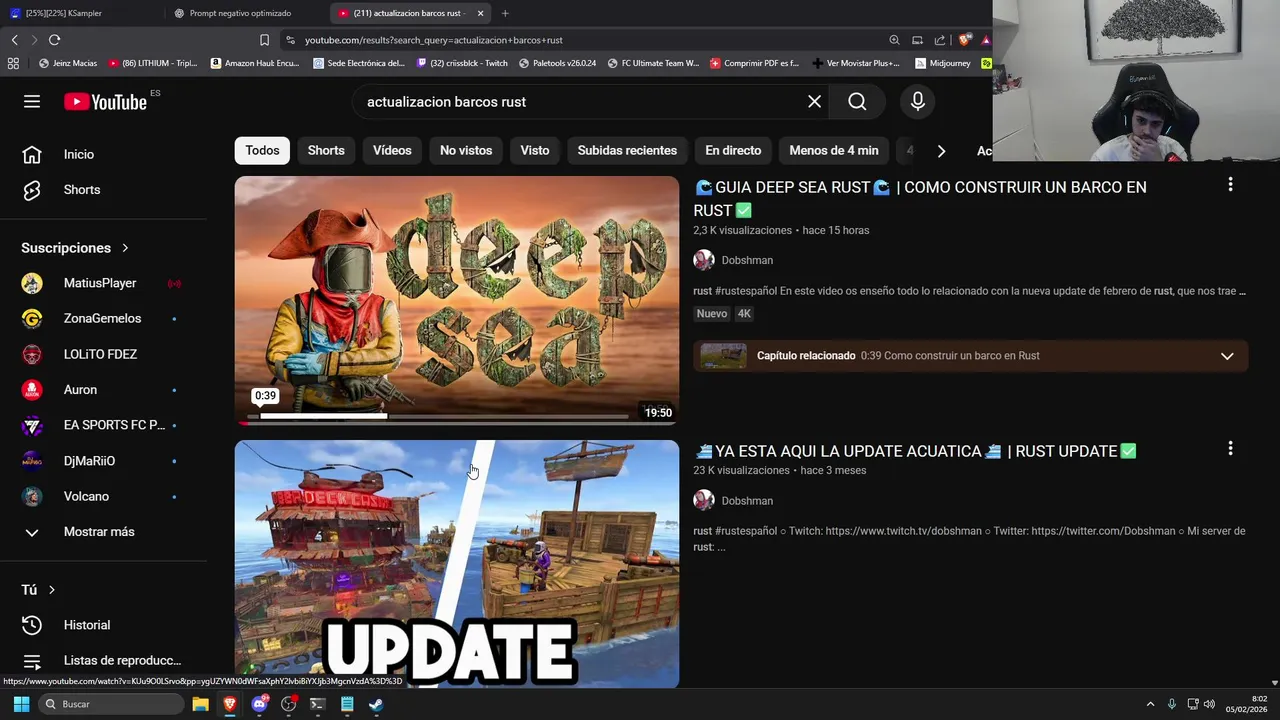Select the Shorts filter chip
The height and width of the screenshot is (720, 1280).
coord(326,150)
